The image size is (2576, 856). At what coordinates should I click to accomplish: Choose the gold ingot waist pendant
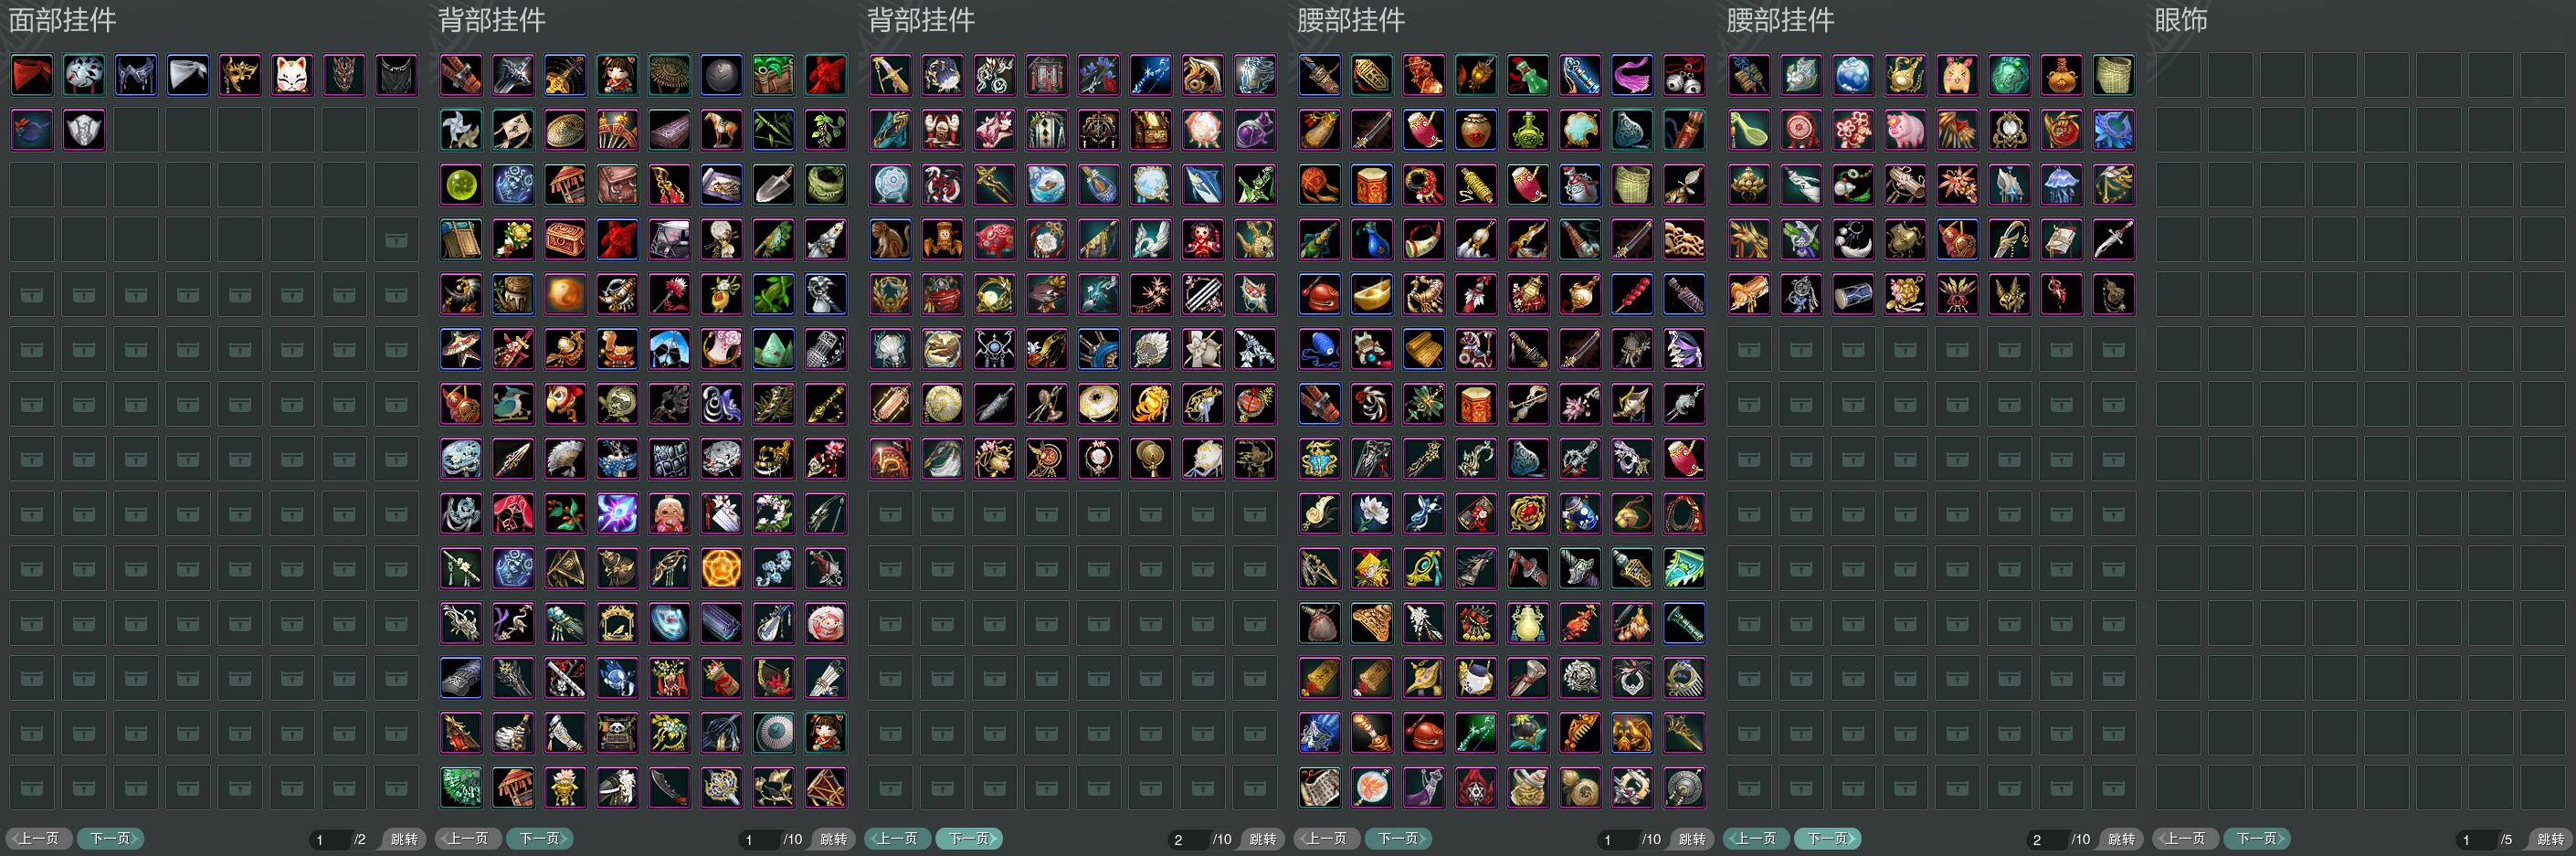[x=1372, y=295]
